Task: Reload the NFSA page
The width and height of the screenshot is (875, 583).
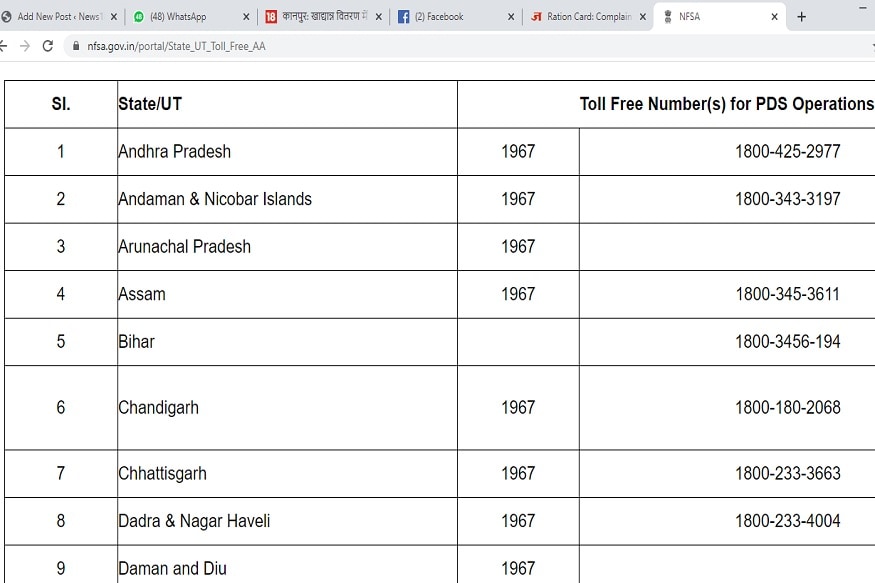Action: point(47,46)
